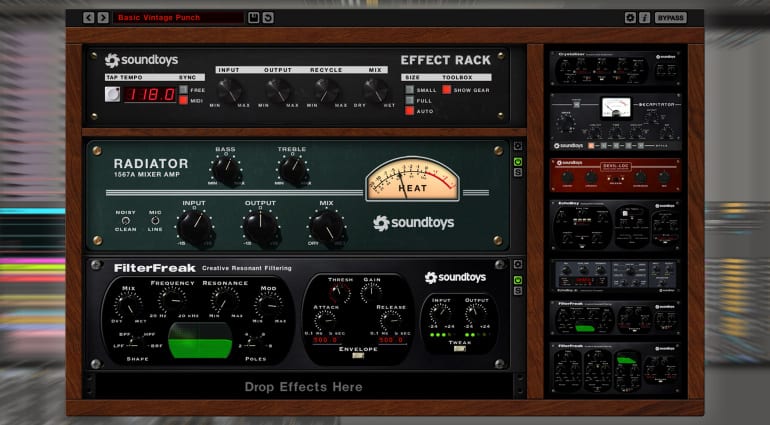Click the Tap Tempo pad

tap(112, 95)
